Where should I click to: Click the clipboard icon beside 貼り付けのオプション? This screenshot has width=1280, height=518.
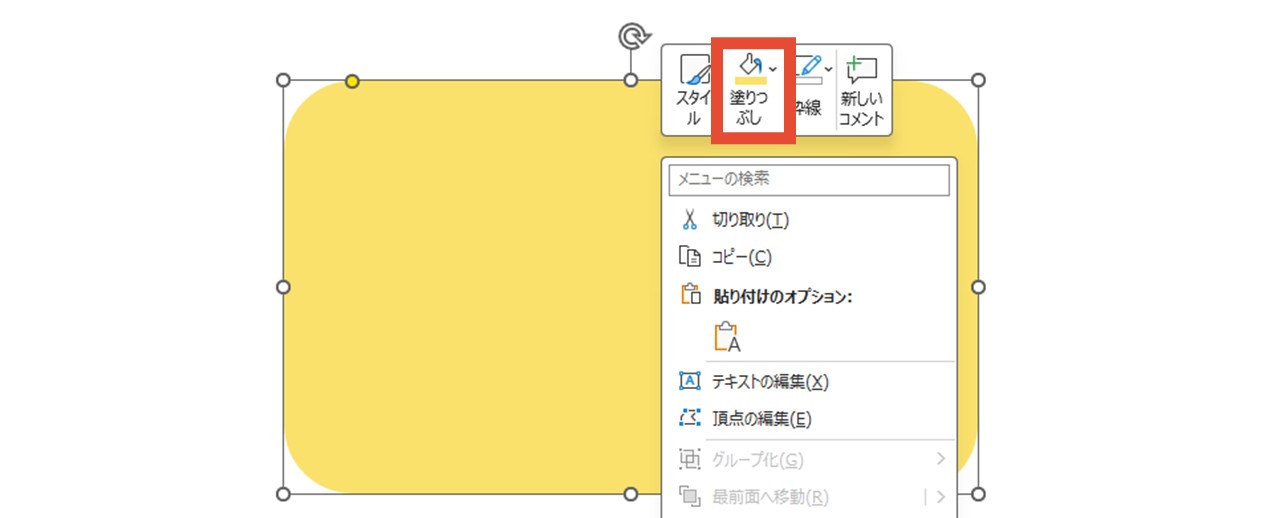tap(690, 294)
